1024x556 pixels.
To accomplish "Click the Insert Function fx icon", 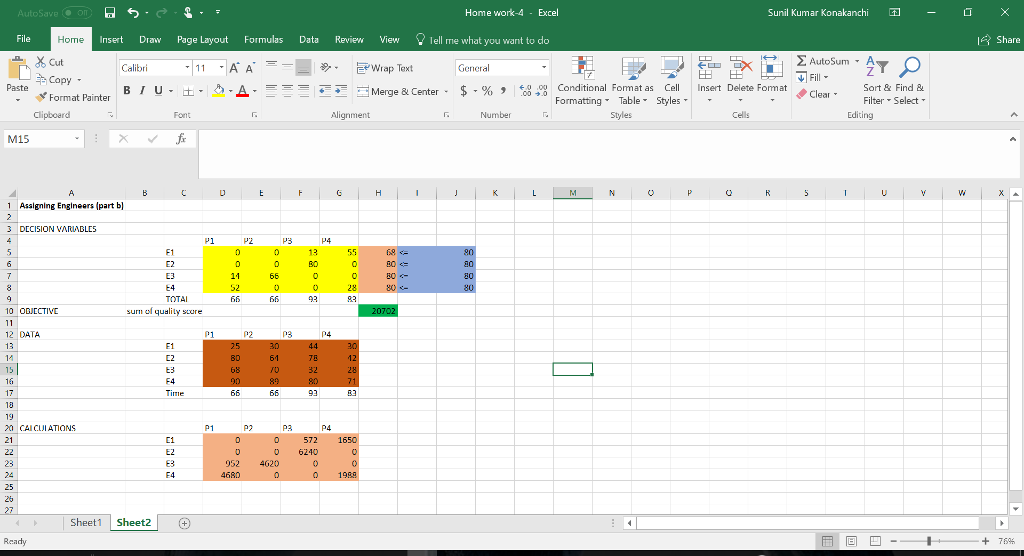I will coord(181,139).
